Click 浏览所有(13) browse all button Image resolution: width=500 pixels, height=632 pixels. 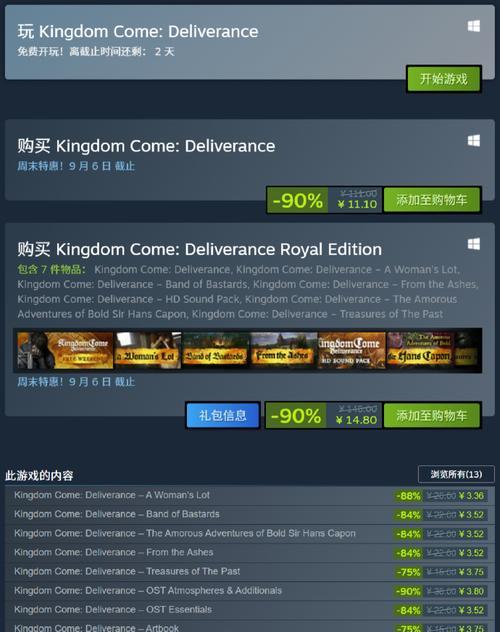(456, 474)
